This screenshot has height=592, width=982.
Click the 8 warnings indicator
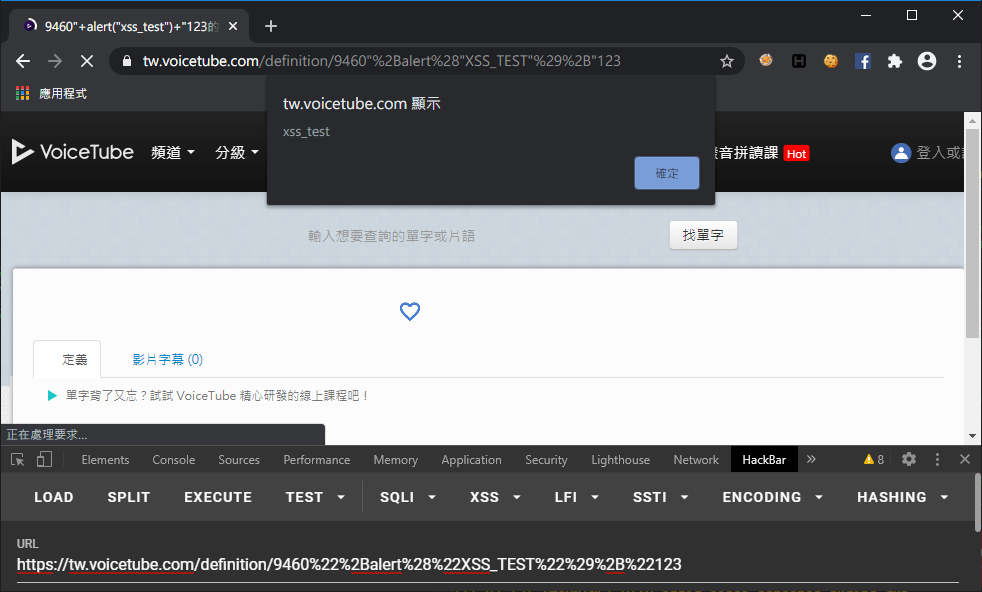[874, 460]
